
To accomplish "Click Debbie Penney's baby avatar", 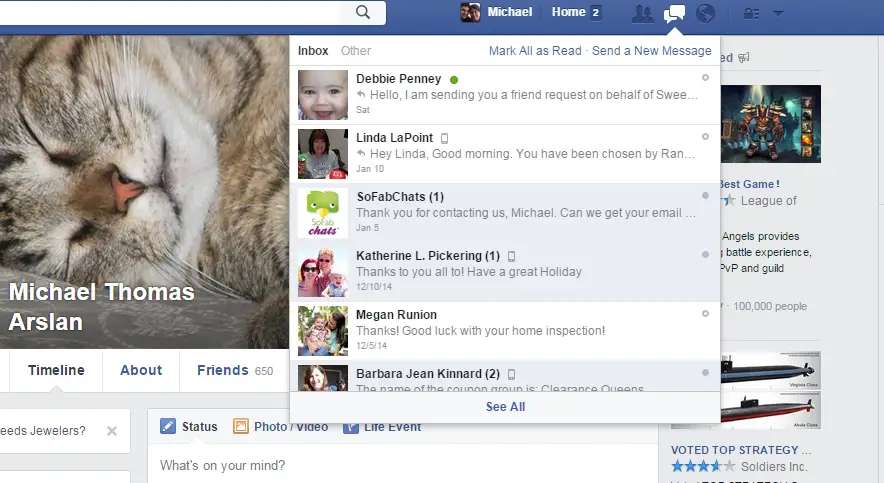I will click(322, 95).
